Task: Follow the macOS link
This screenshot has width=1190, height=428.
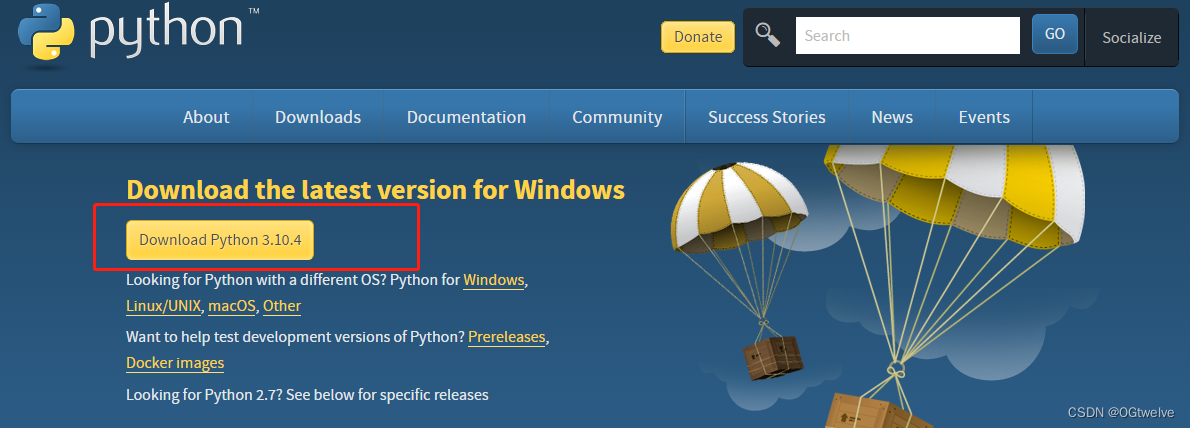Action: (x=231, y=307)
